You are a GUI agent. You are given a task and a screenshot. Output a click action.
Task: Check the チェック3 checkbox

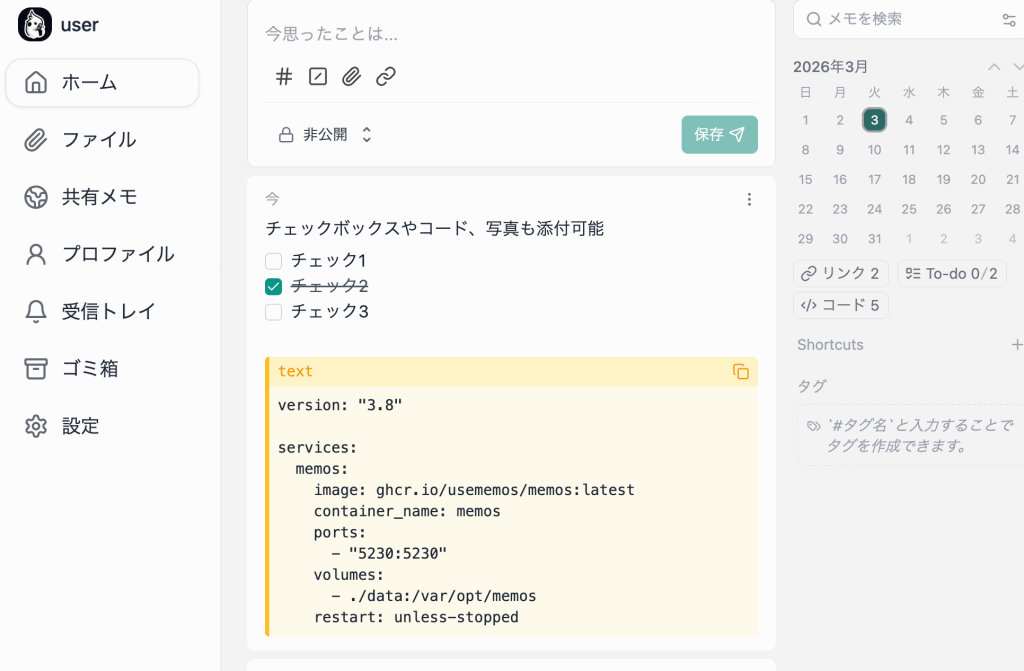point(274,312)
